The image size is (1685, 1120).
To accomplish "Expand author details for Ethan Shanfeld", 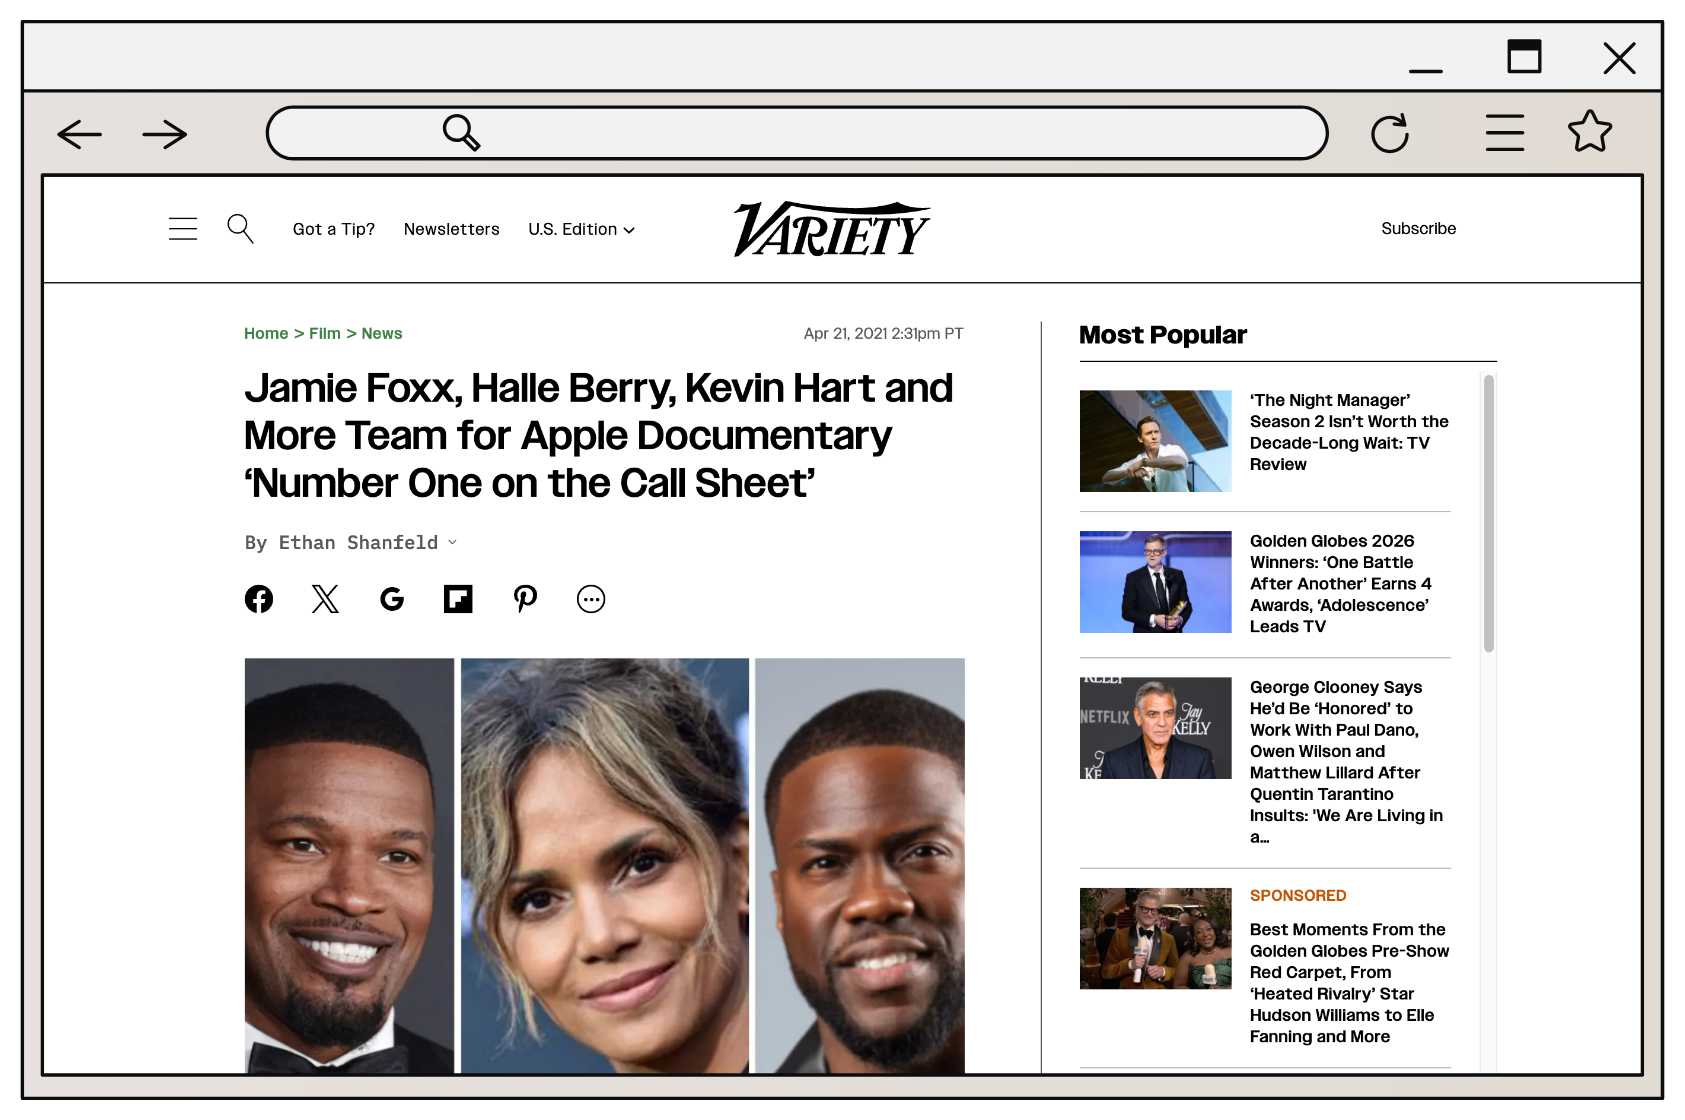I will 452,542.
